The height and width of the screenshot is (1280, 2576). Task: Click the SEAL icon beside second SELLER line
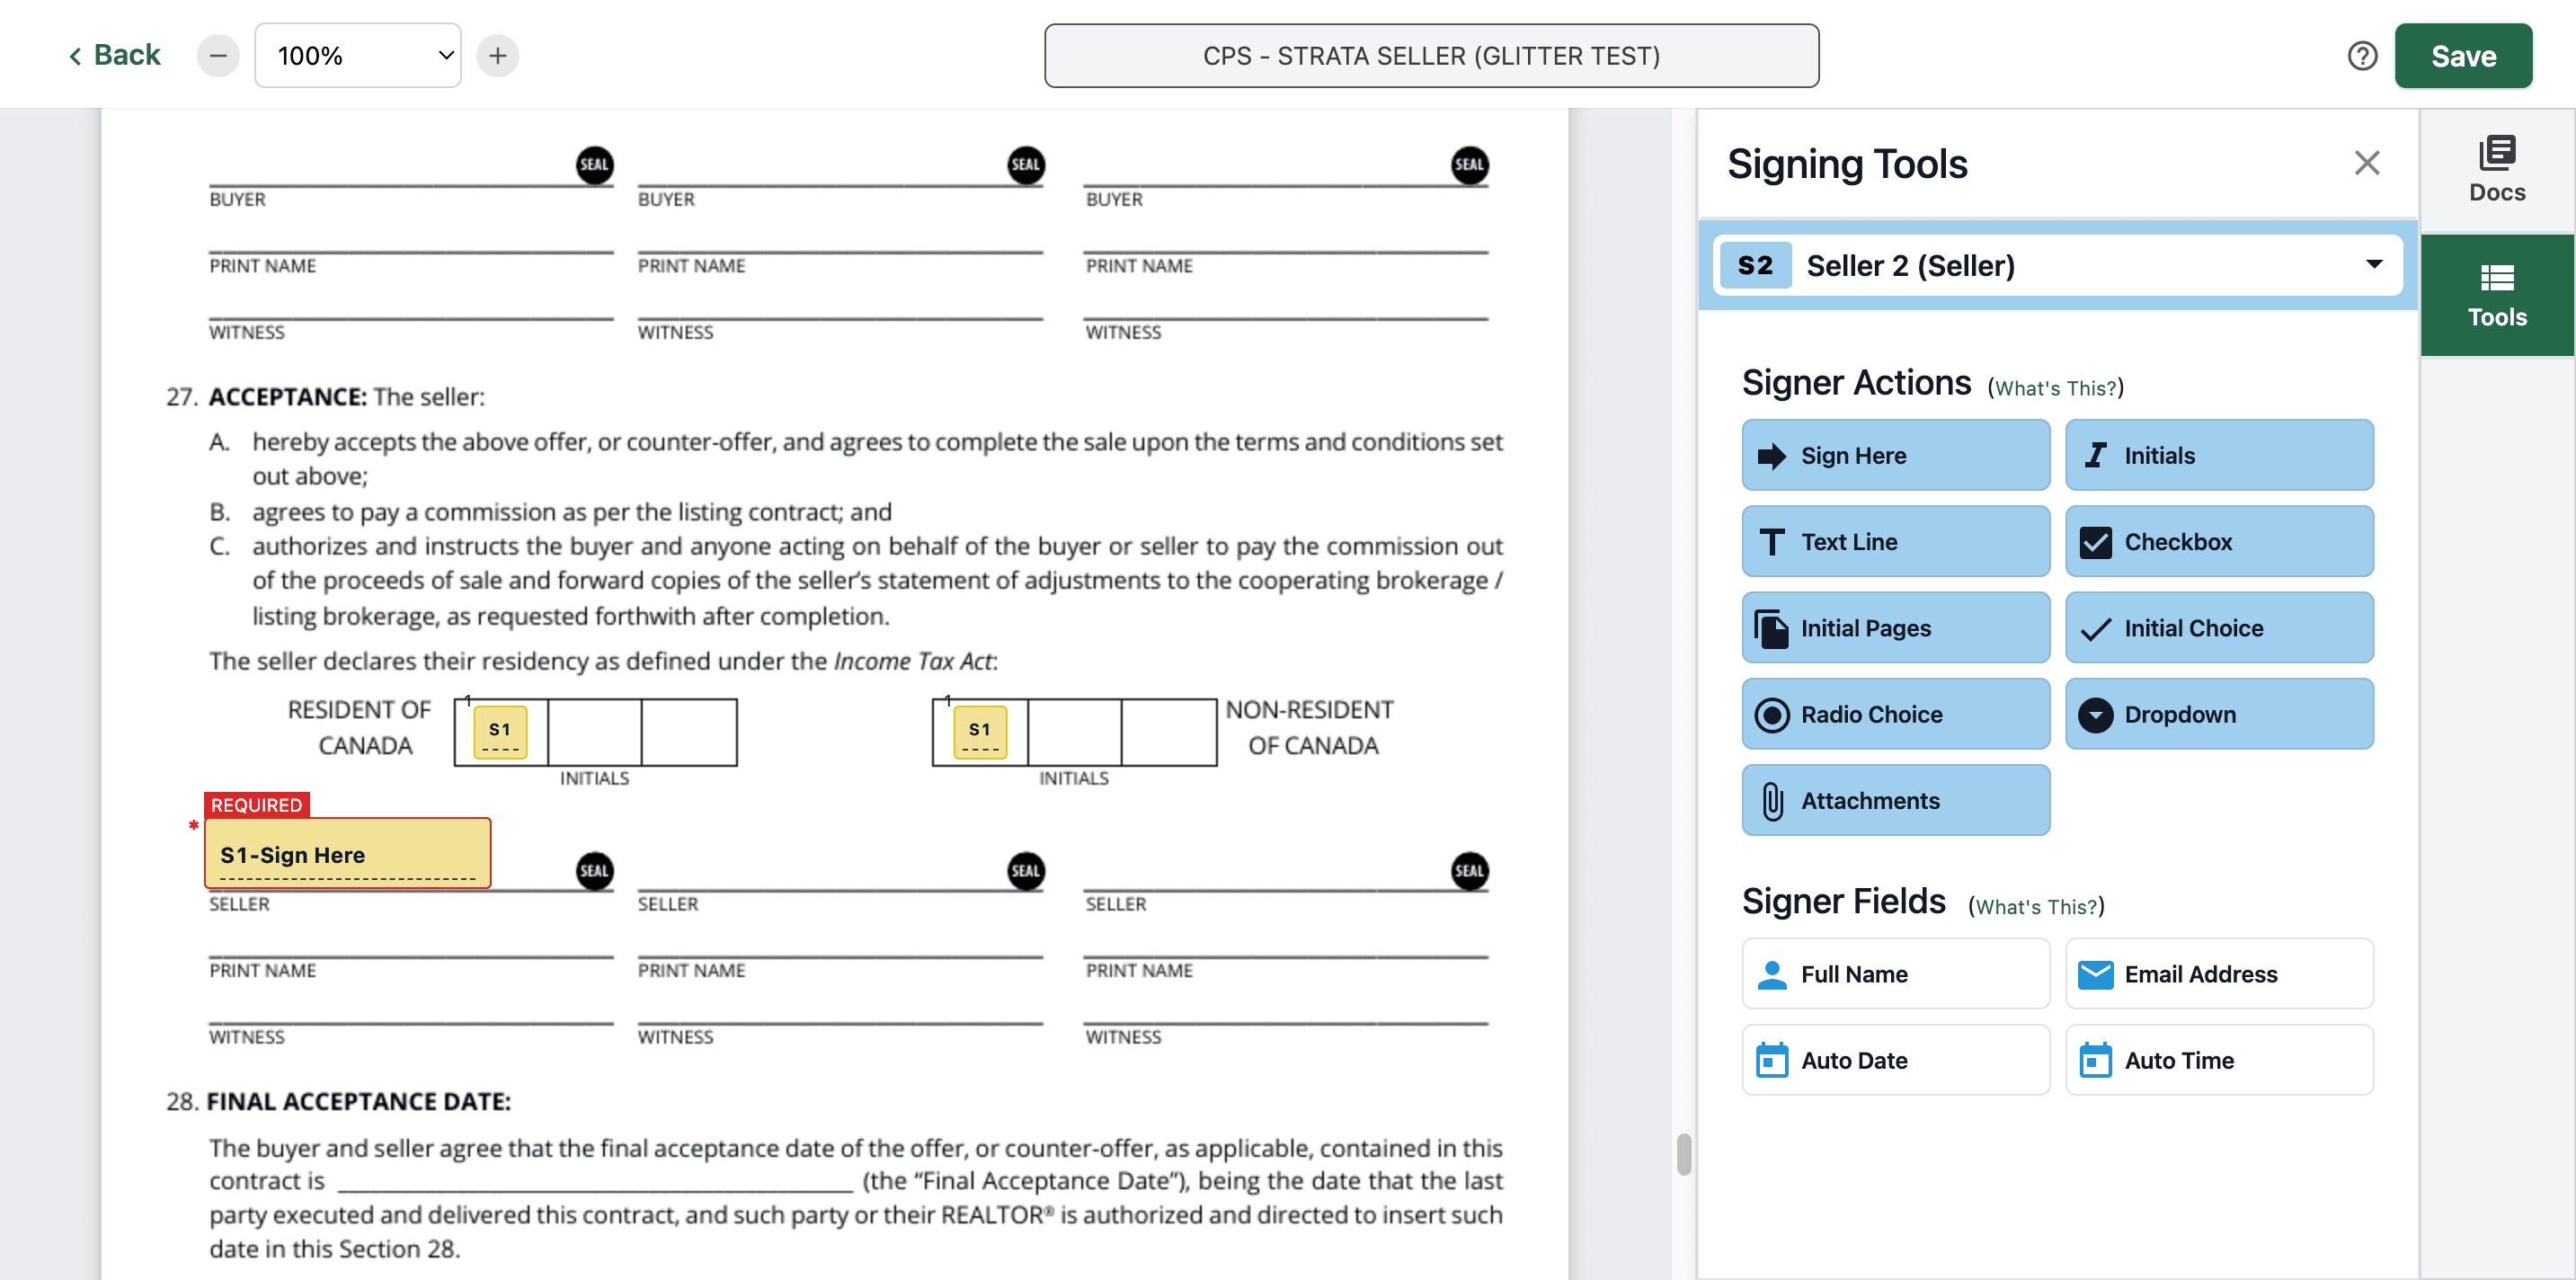click(1025, 870)
